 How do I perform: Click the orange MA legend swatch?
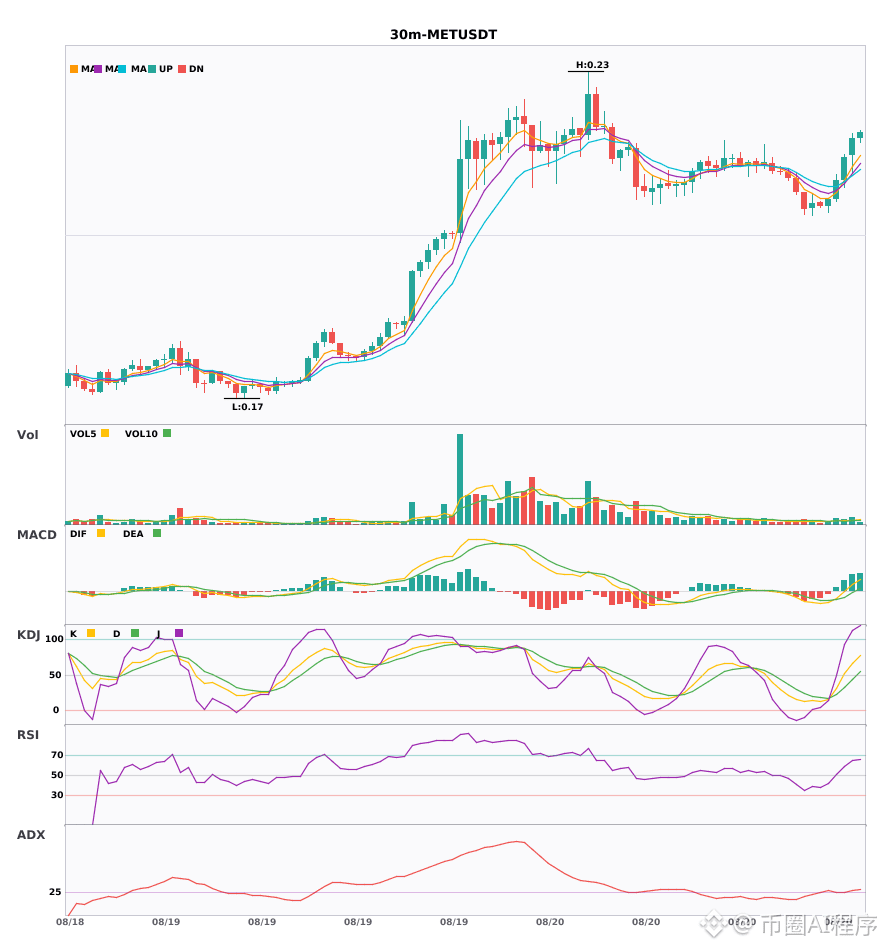[x=74, y=69]
